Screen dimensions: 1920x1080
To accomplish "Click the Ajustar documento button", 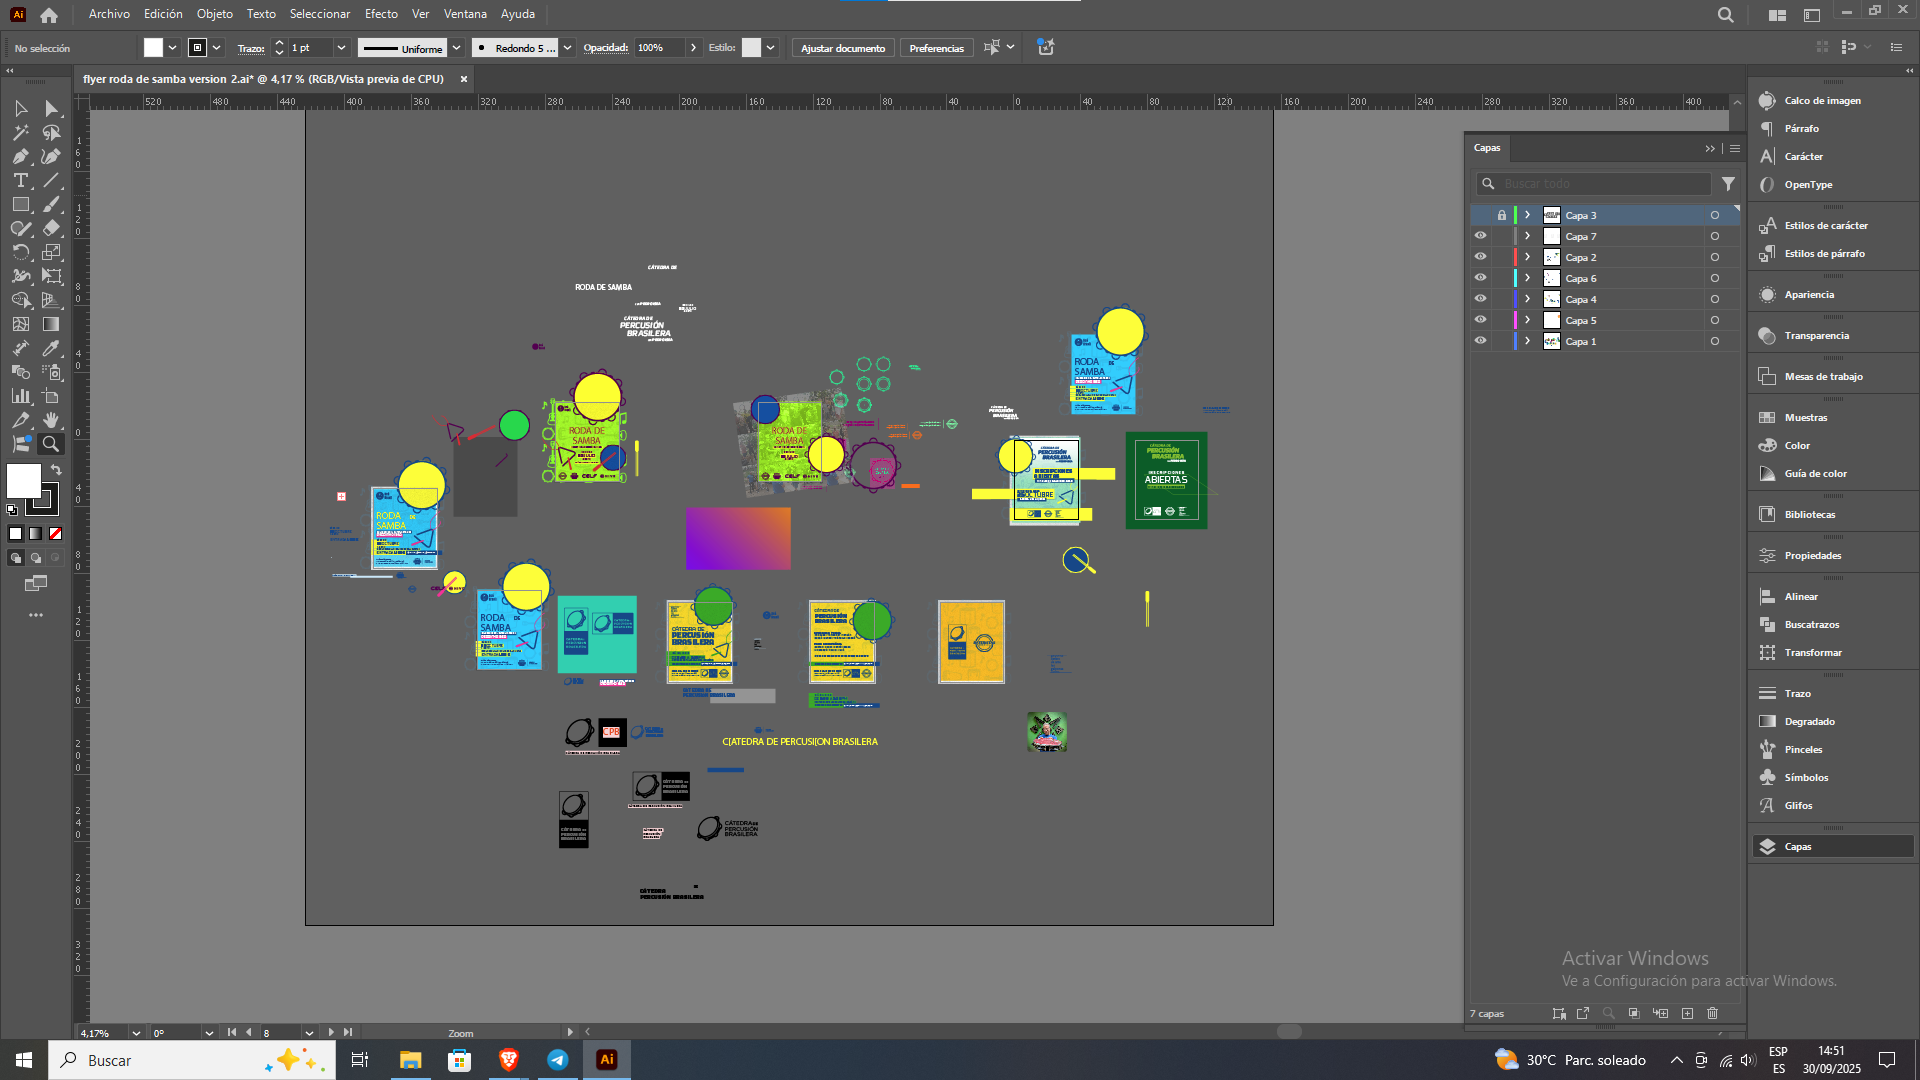I will point(842,48).
